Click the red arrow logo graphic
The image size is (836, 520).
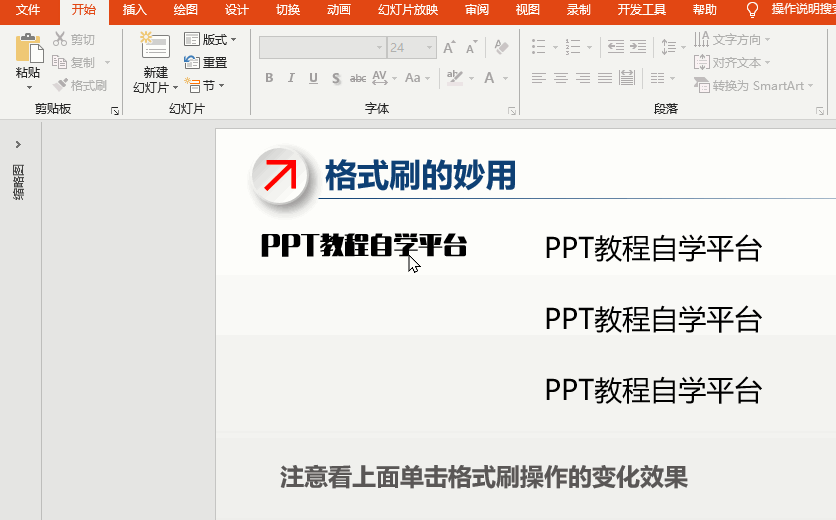[280, 175]
